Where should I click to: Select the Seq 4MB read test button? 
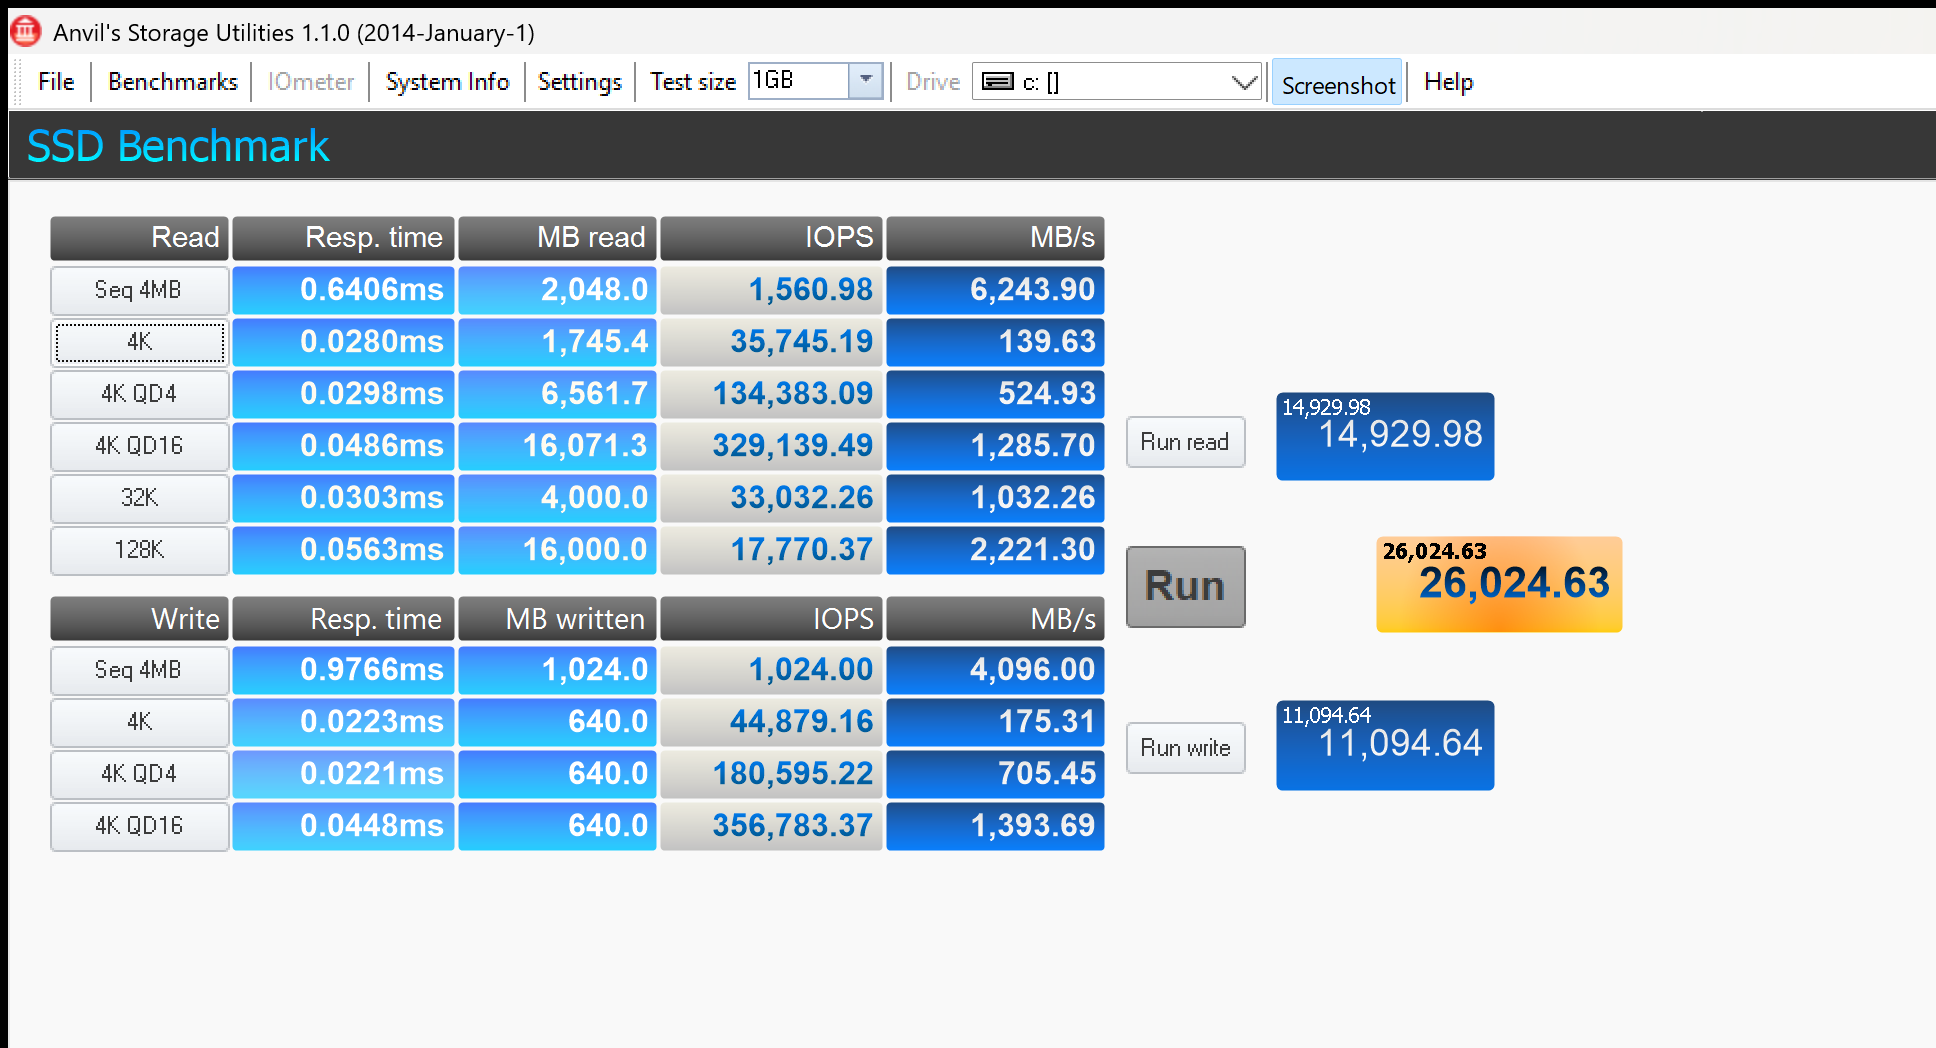pos(139,290)
